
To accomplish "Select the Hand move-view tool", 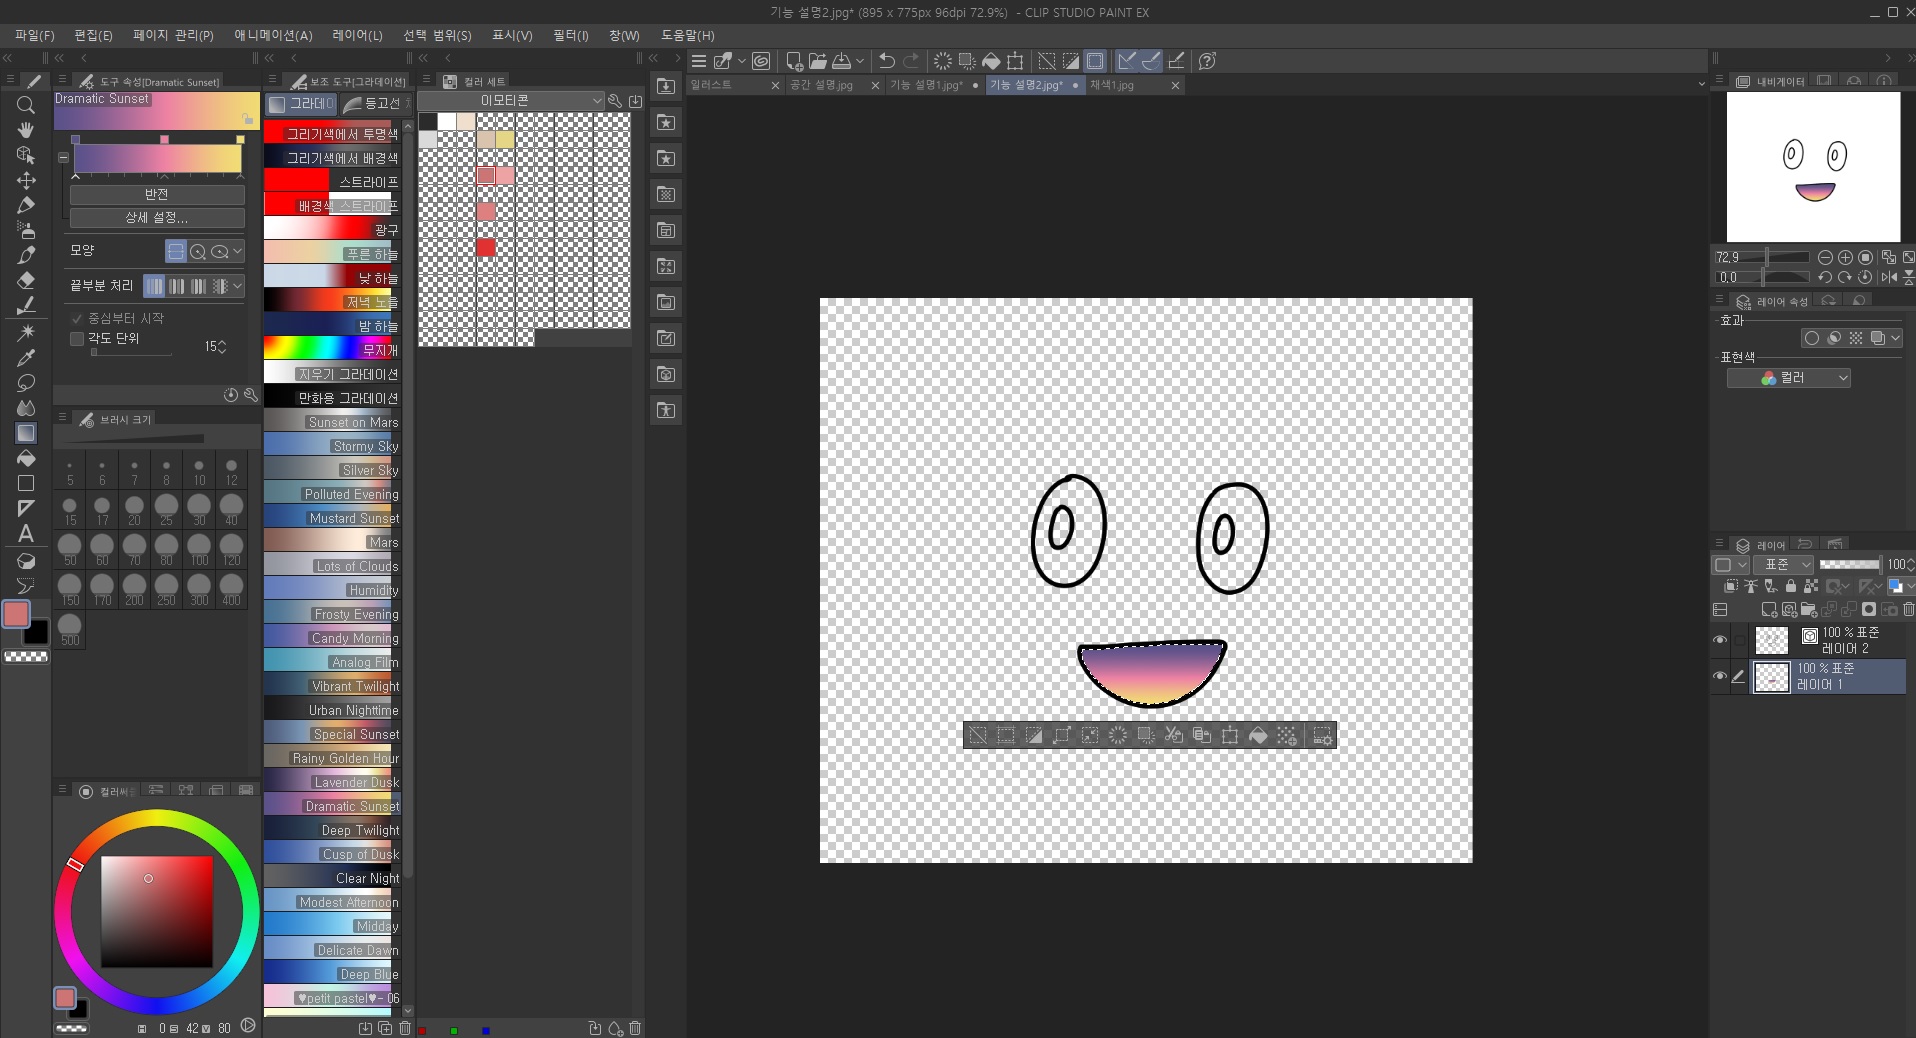I will pyautogui.click(x=26, y=130).
